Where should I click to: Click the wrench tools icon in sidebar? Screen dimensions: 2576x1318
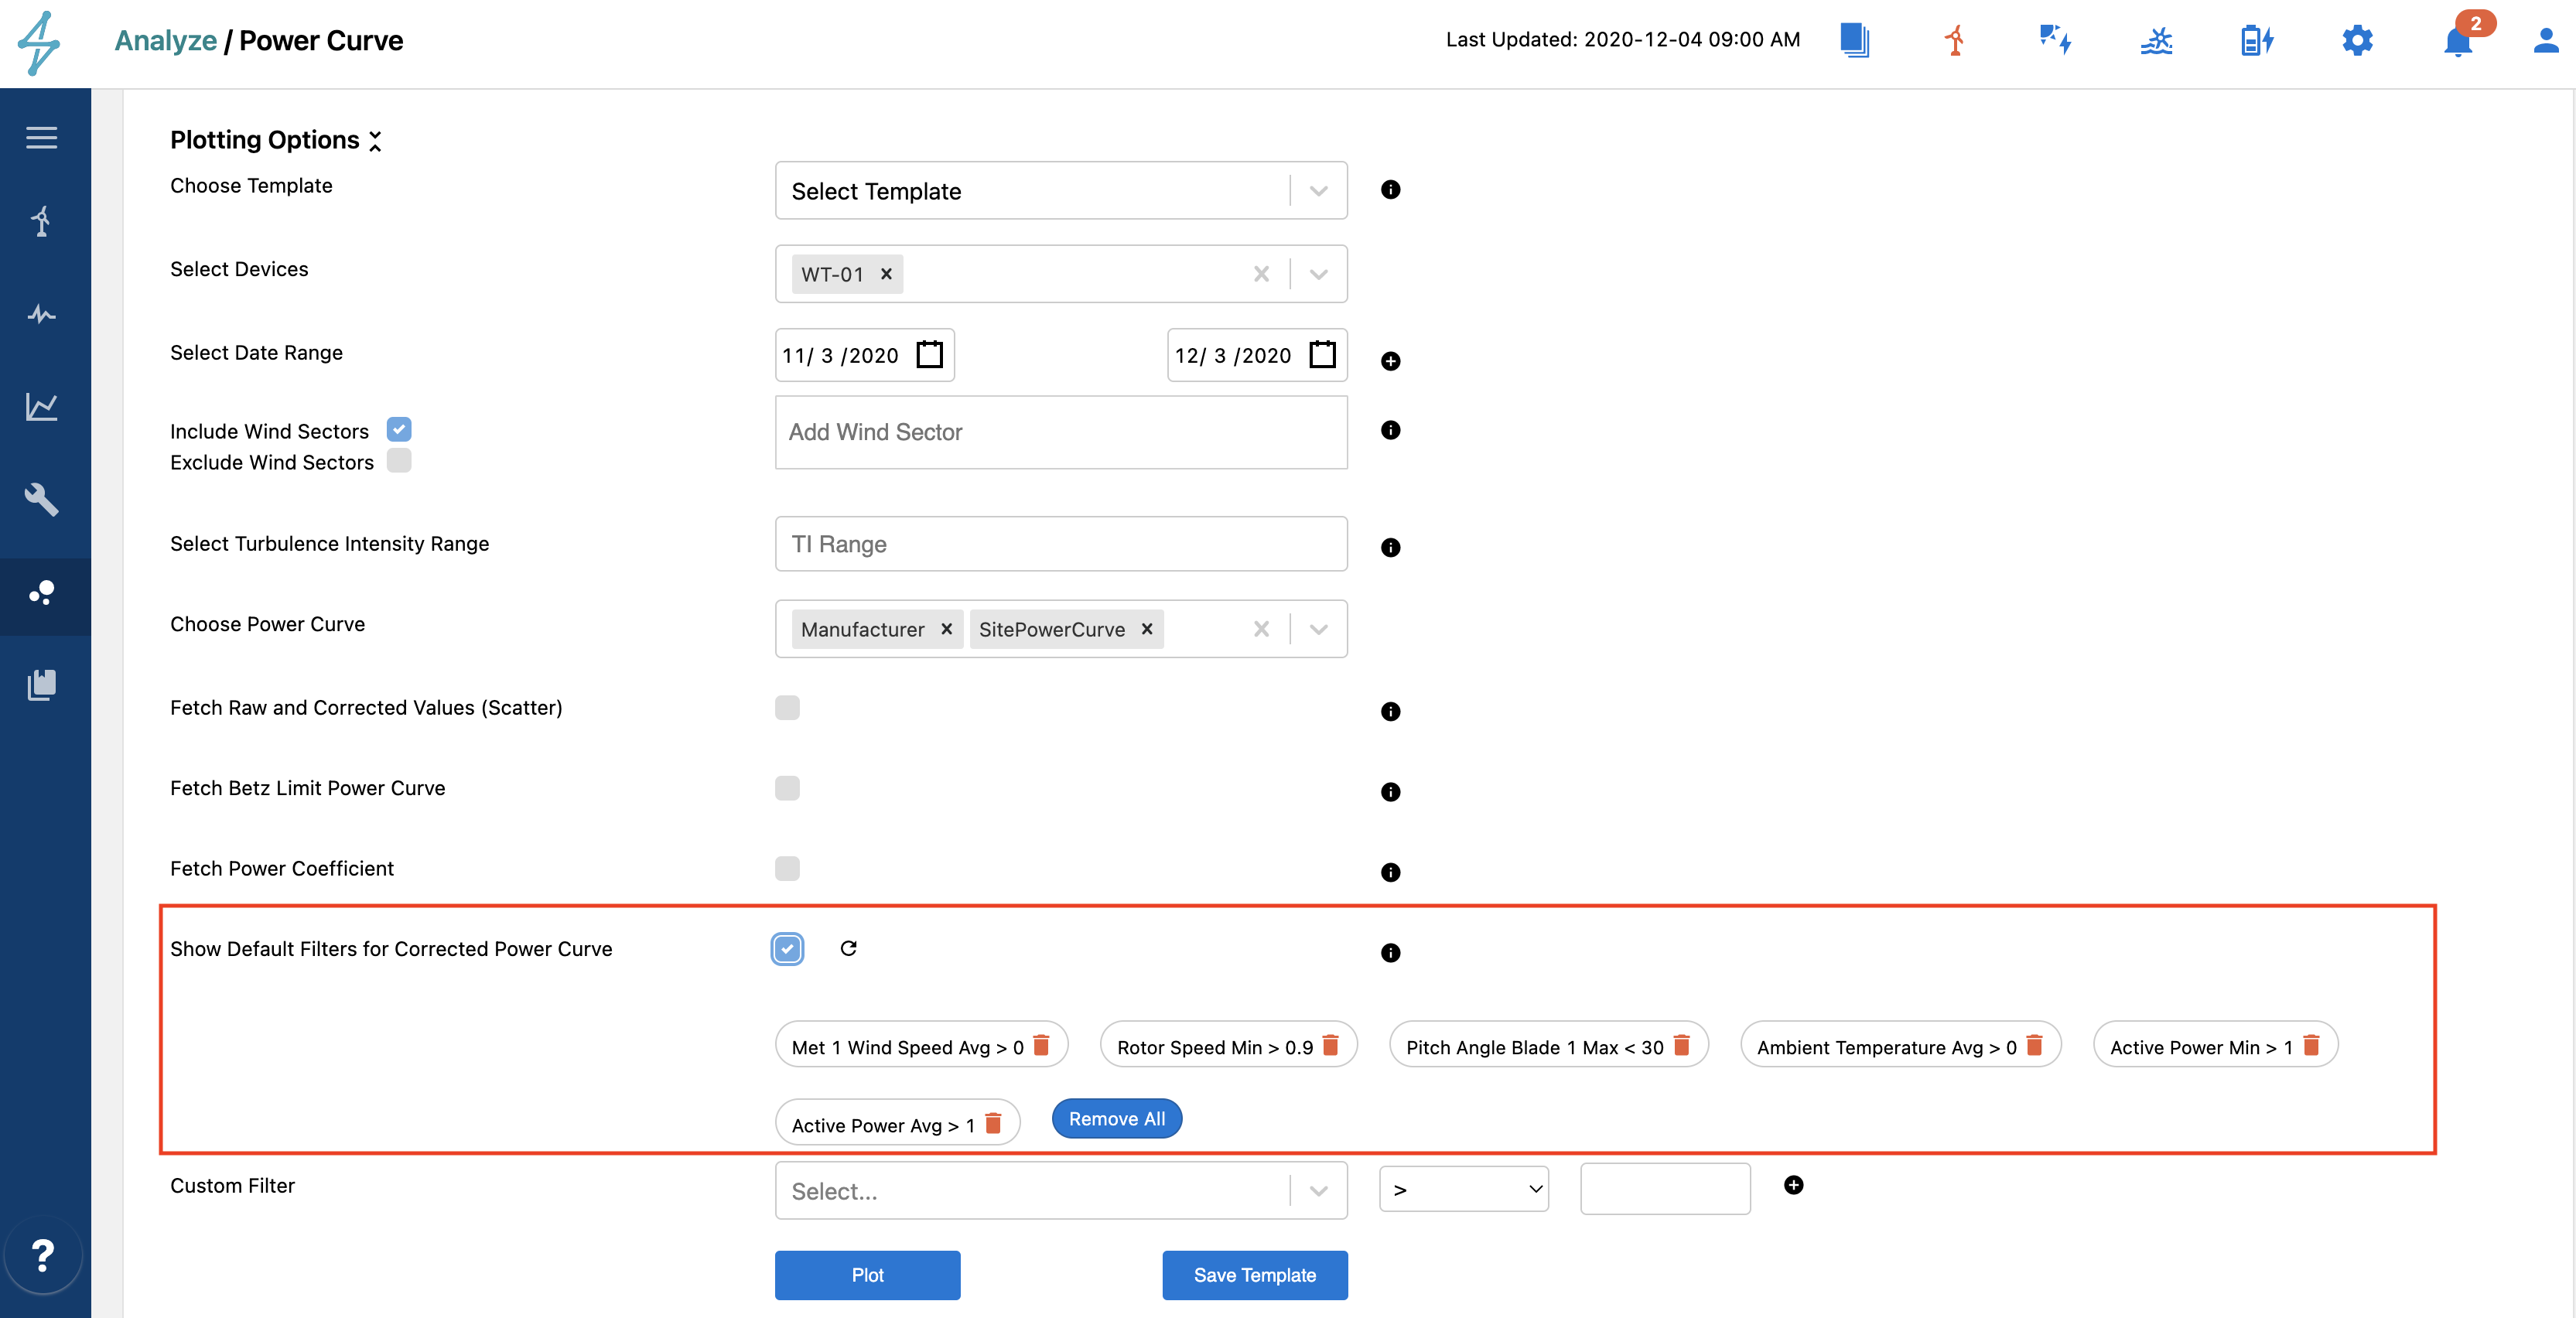[41, 499]
